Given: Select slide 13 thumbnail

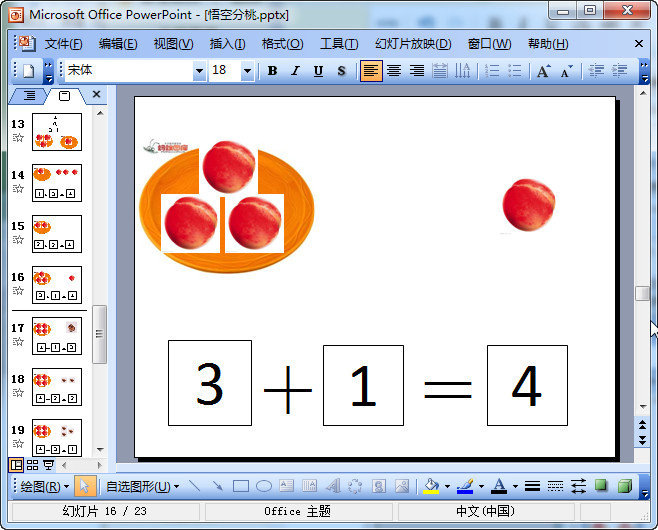Looking at the screenshot, I should (57, 132).
